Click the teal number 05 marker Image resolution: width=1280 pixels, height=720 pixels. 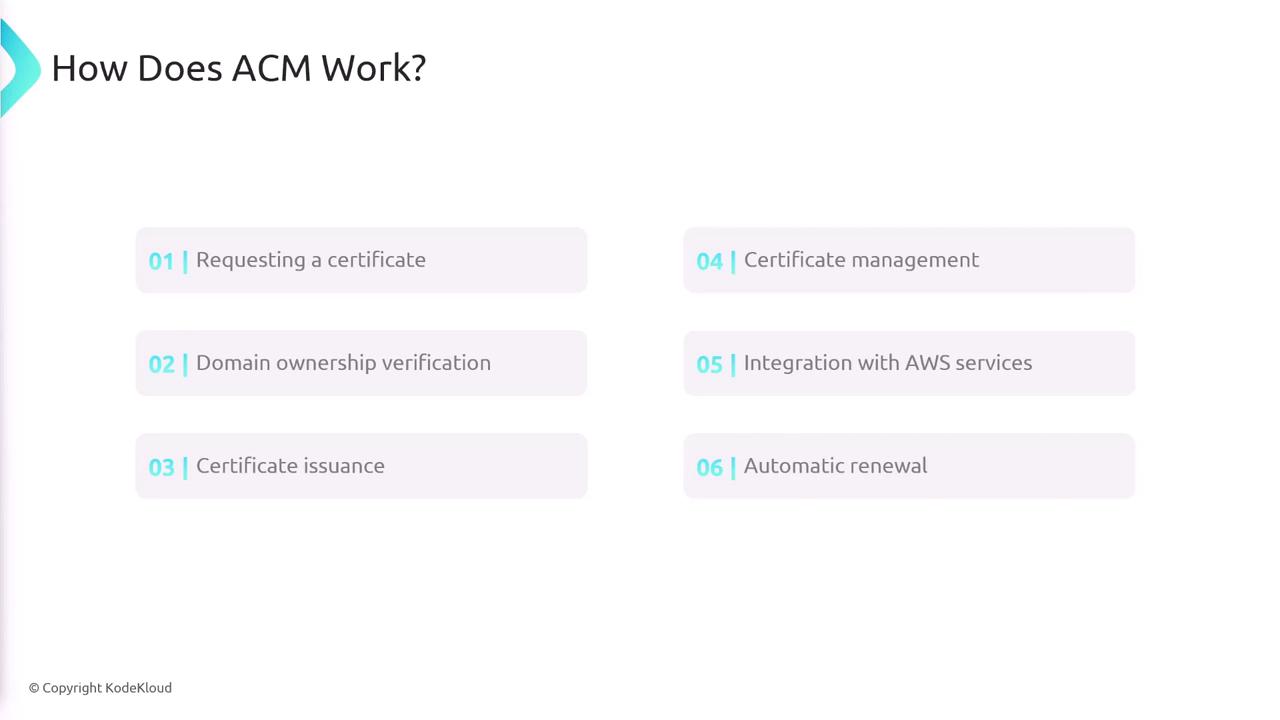pyautogui.click(x=709, y=365)
